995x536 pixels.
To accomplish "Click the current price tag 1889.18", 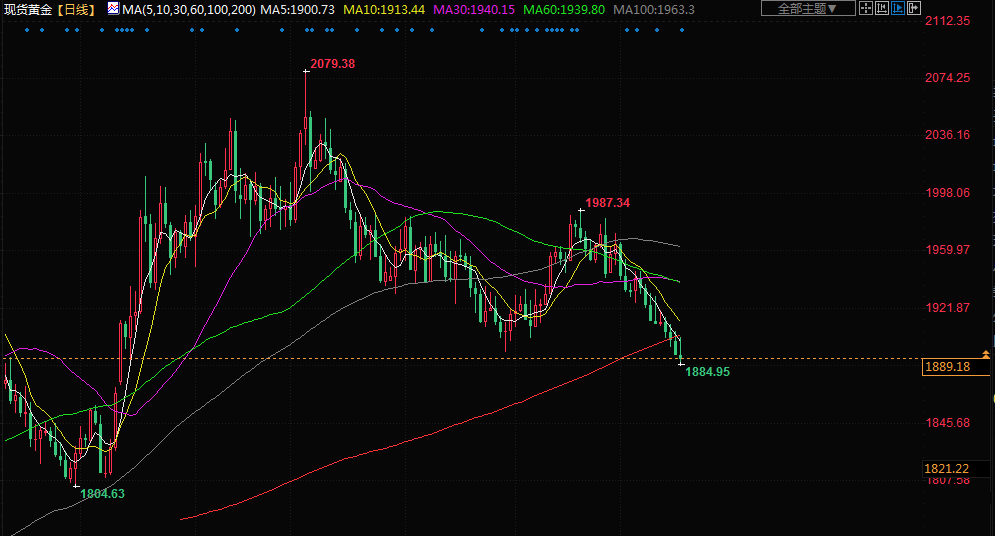I will 949,368.
